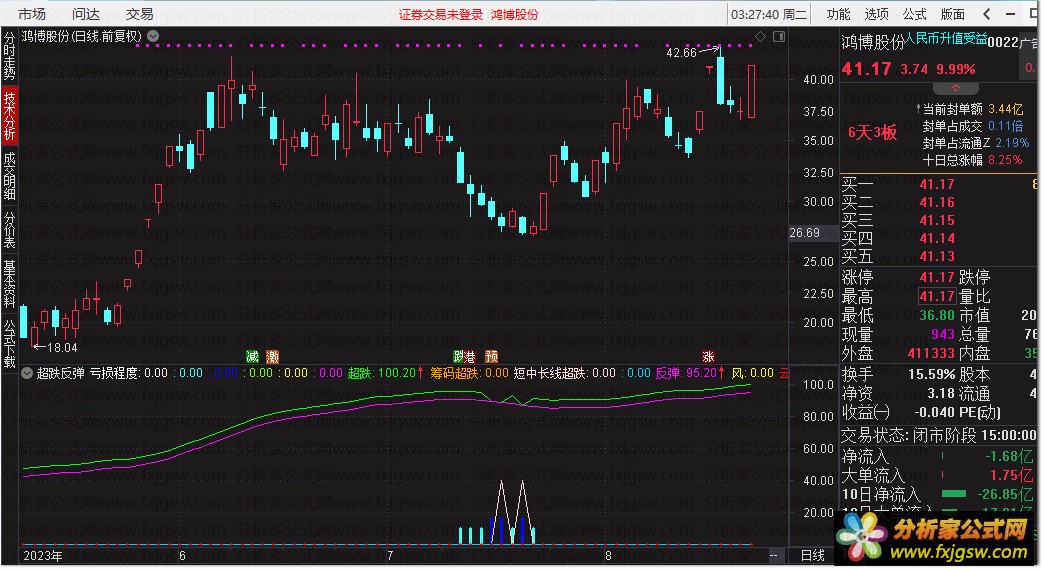Click the red 鸿博股份 title bar label
This screenshot has height=569, width=1044.
tap(514, 15)
